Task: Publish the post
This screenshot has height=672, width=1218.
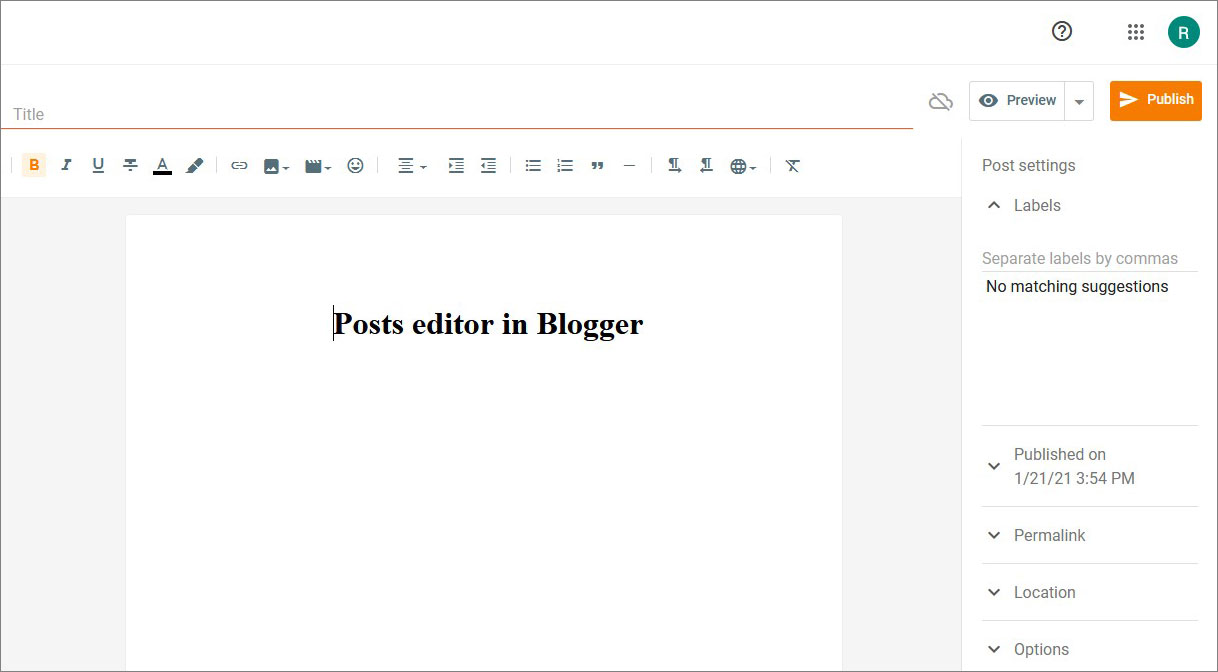Action: [1156, 100]
